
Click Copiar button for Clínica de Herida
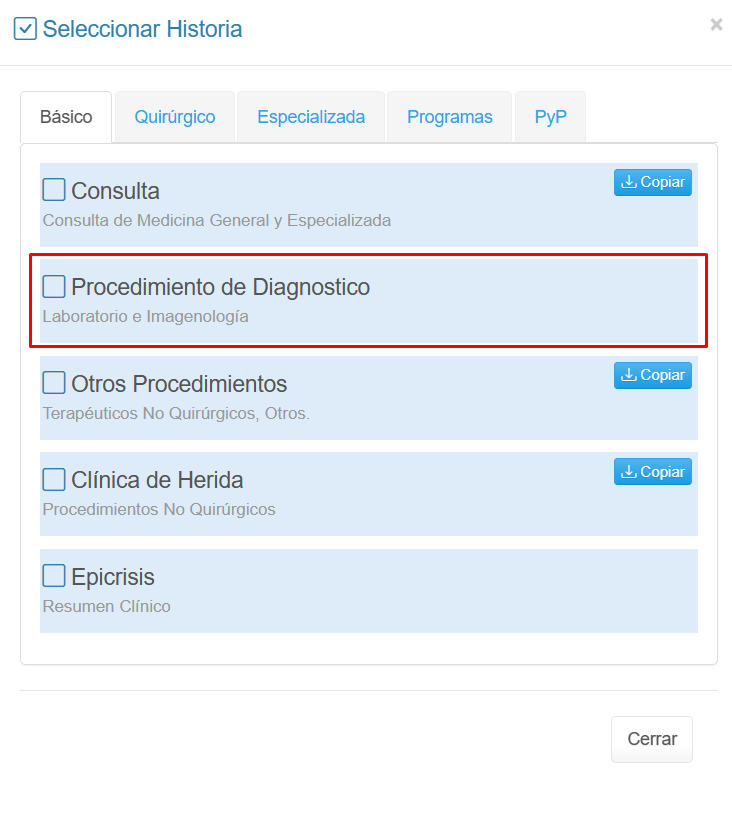(652, 472)
